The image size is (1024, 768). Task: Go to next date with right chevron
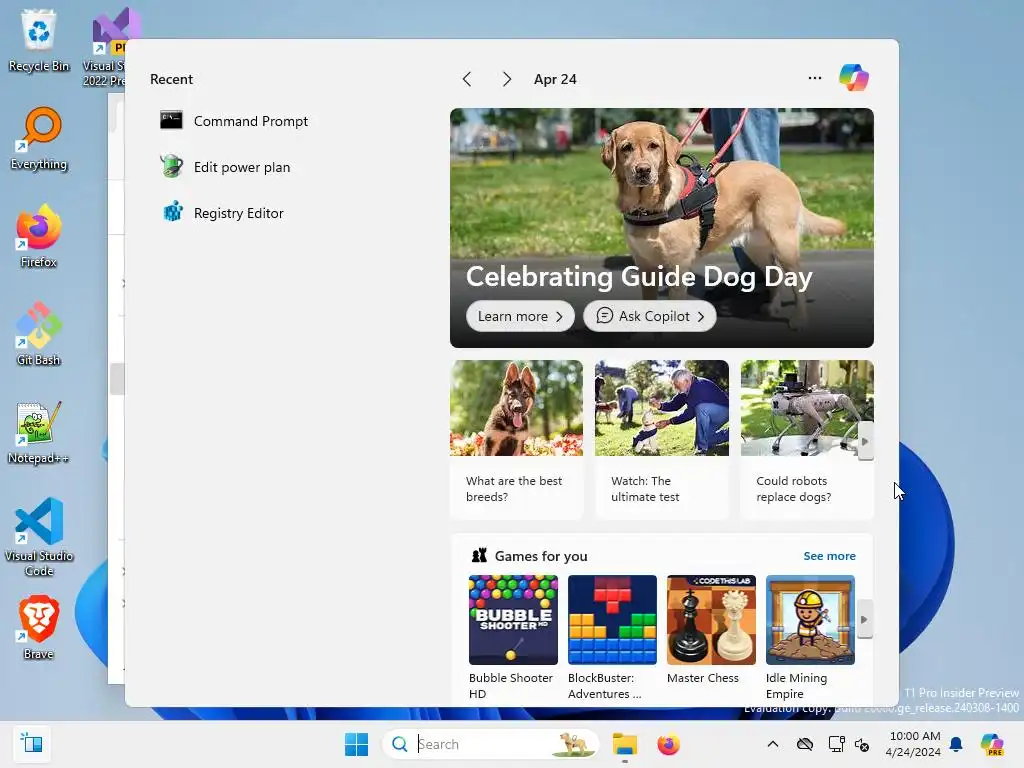[x=506, y=79]
